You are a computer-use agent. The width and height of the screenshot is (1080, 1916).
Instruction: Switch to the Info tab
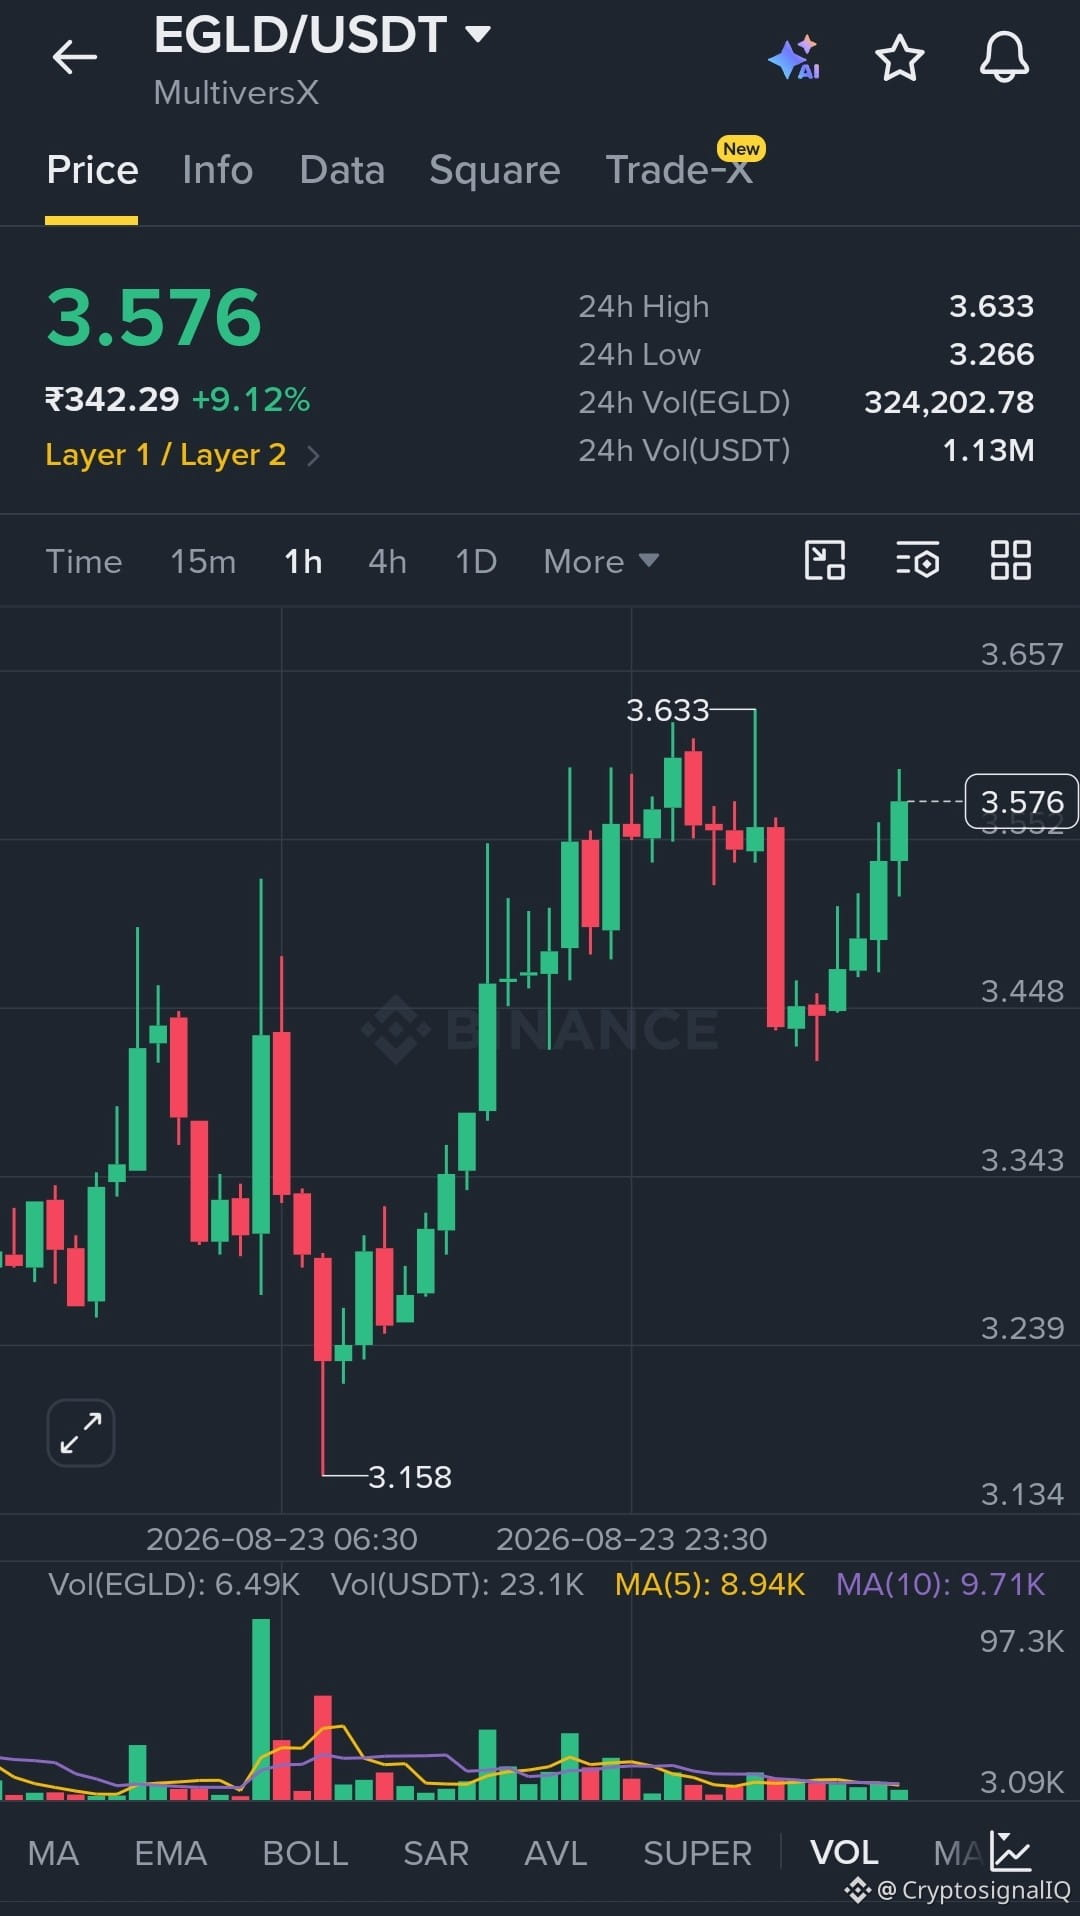point(217,170)
